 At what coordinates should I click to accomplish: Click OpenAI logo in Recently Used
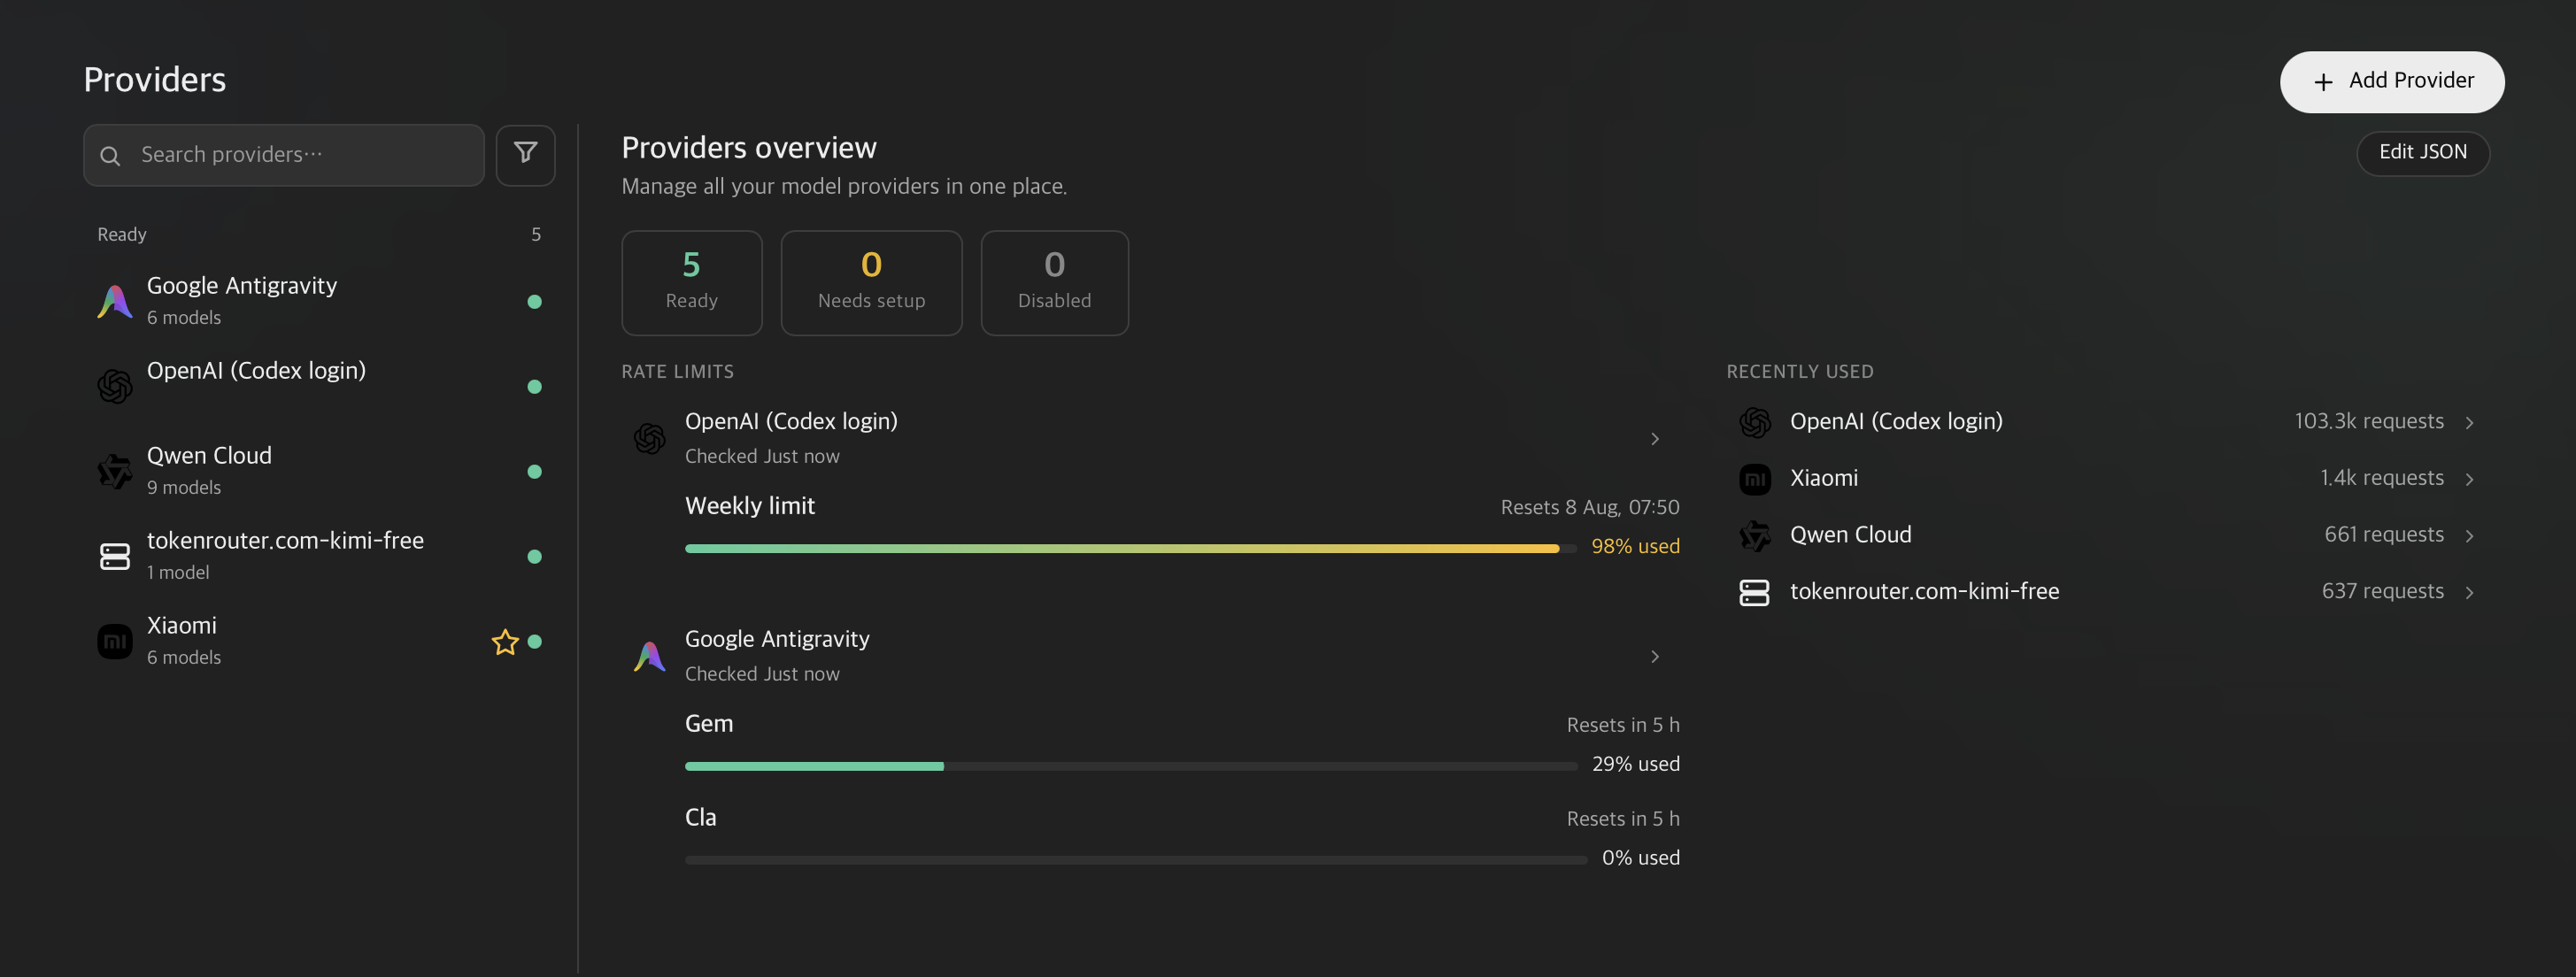coord(1755,422)
